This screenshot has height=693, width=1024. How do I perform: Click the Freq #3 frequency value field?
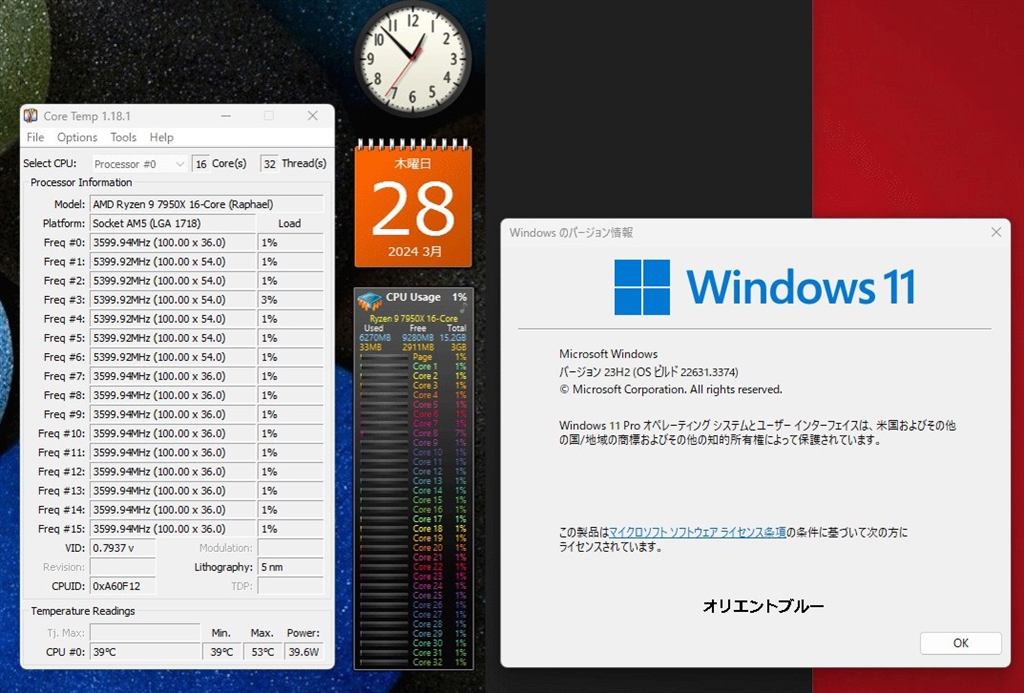point(172,300)
